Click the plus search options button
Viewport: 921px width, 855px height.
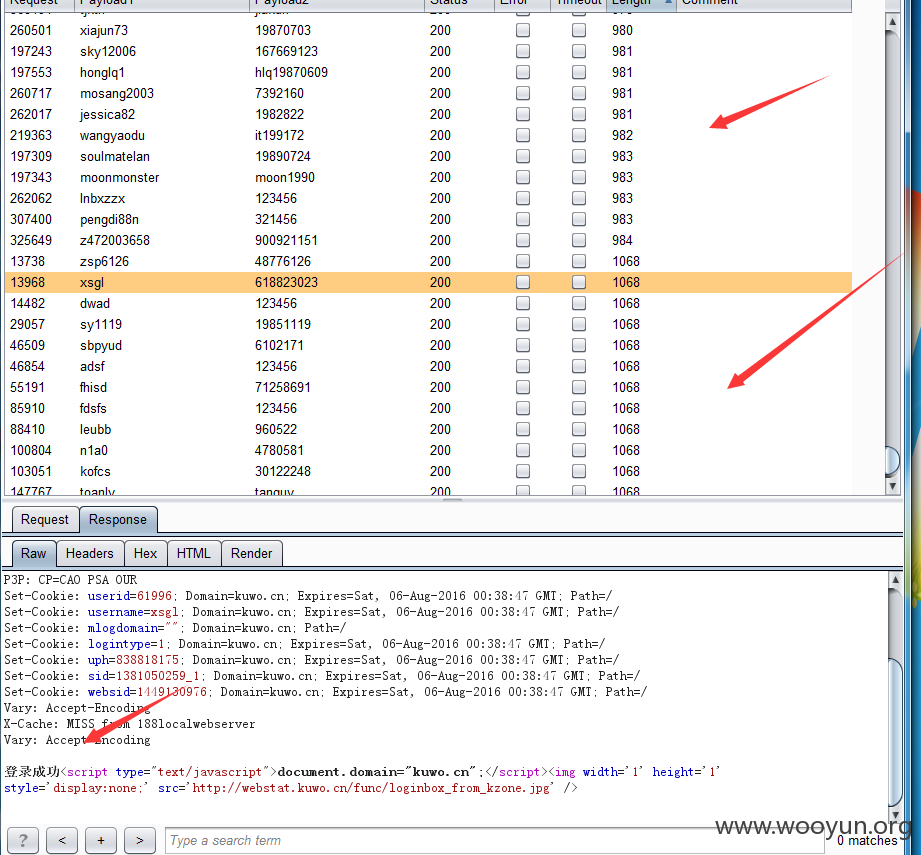(101, 840)
